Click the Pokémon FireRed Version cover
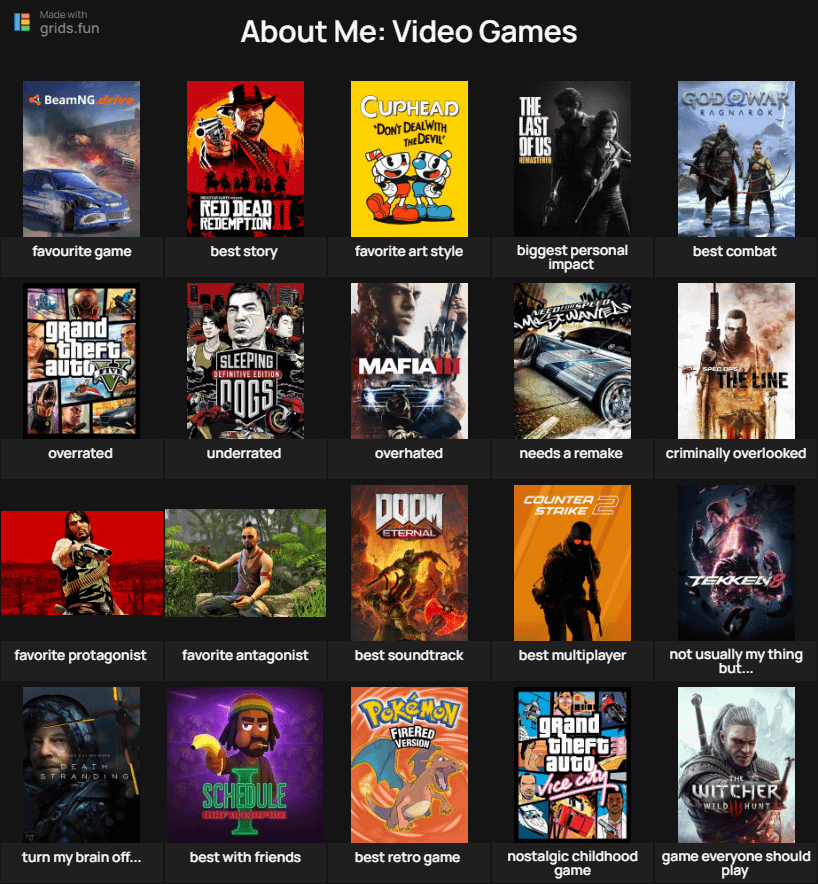The height and width of the screenshot is (884, 818). pos(409,765)
